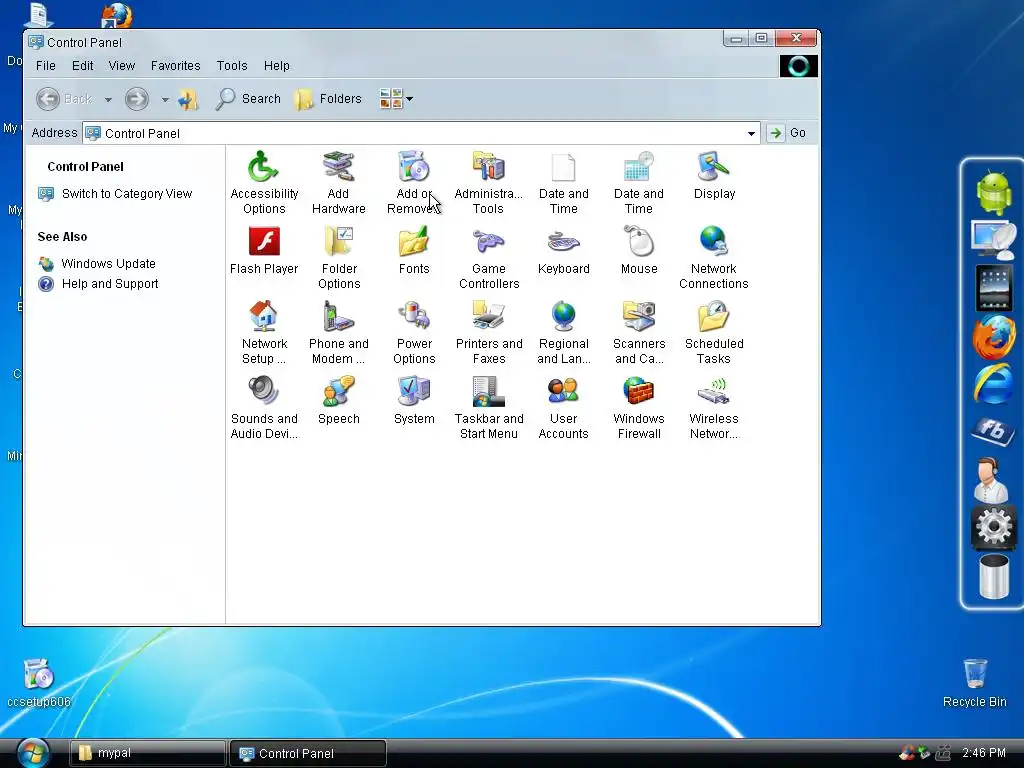Viewport: 1024px width, 768px height.
Task: Open Scheduled Tasks icon
Action: 714,317
